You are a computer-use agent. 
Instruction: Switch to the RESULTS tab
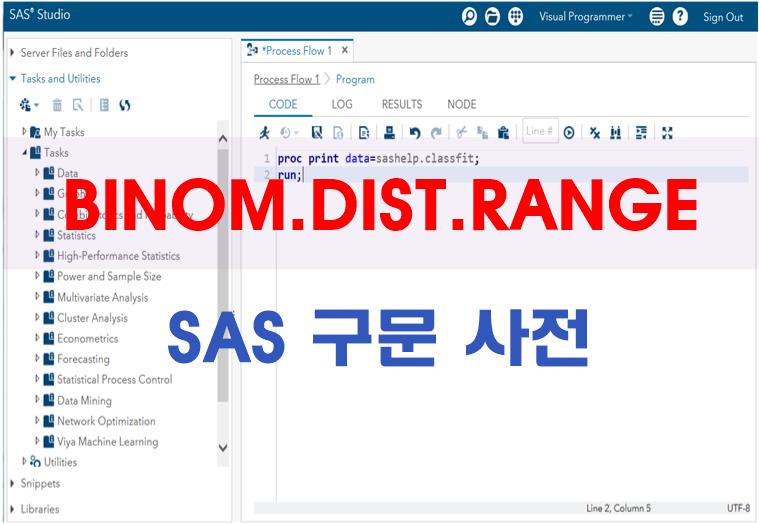[402, 104]
